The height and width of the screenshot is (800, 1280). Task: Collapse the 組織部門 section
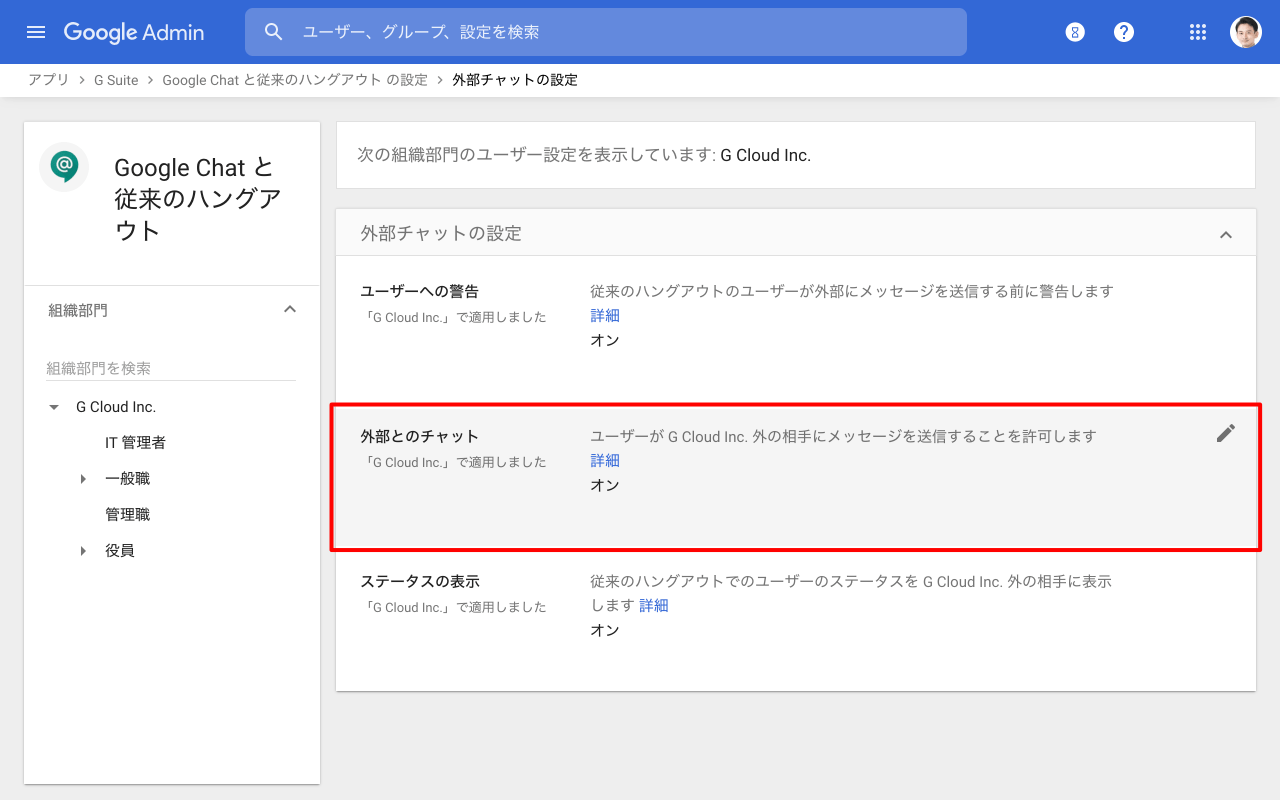pyautogui.click(x=290, y=310)
